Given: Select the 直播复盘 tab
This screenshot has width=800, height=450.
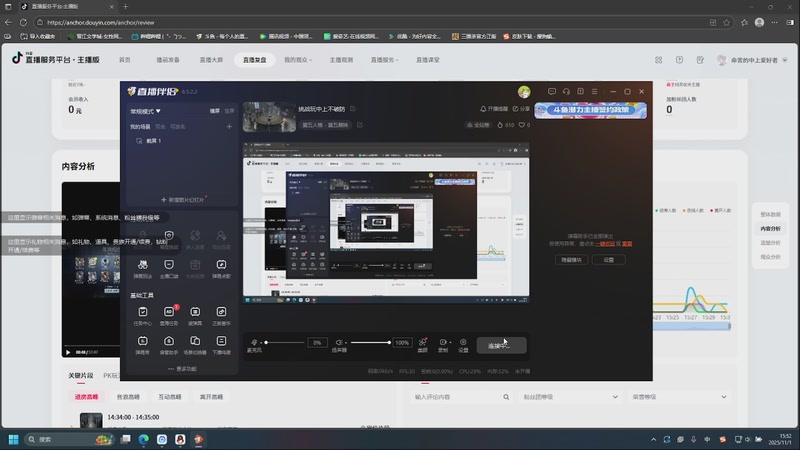Looking at the screenshot, I should coord(254,60).
